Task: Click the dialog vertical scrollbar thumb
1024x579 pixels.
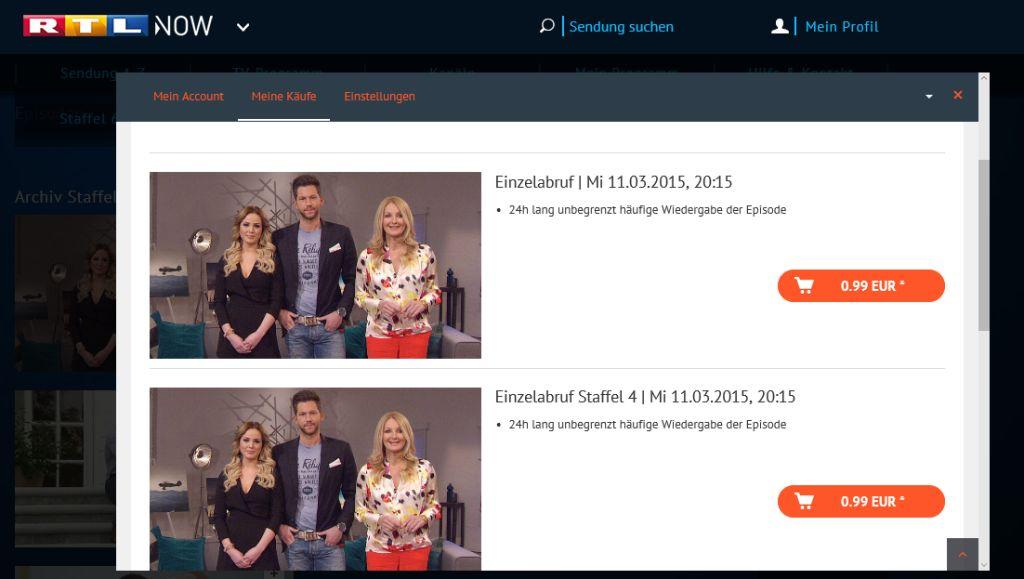Action: [x=984, y=245]
